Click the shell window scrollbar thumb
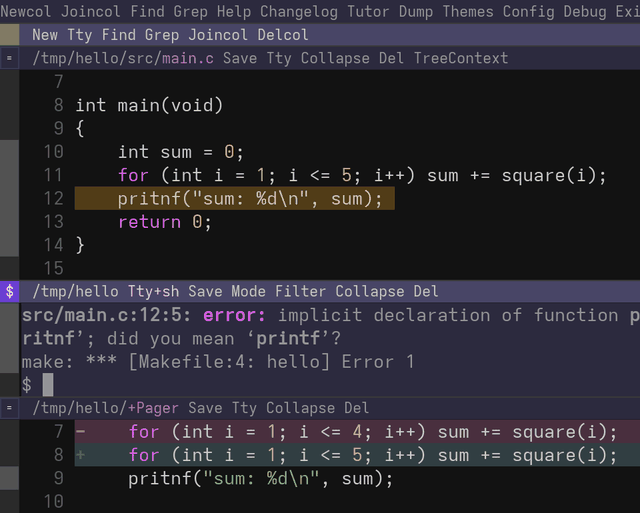Screen dimensions: 640x513 (x=9, y=338)
